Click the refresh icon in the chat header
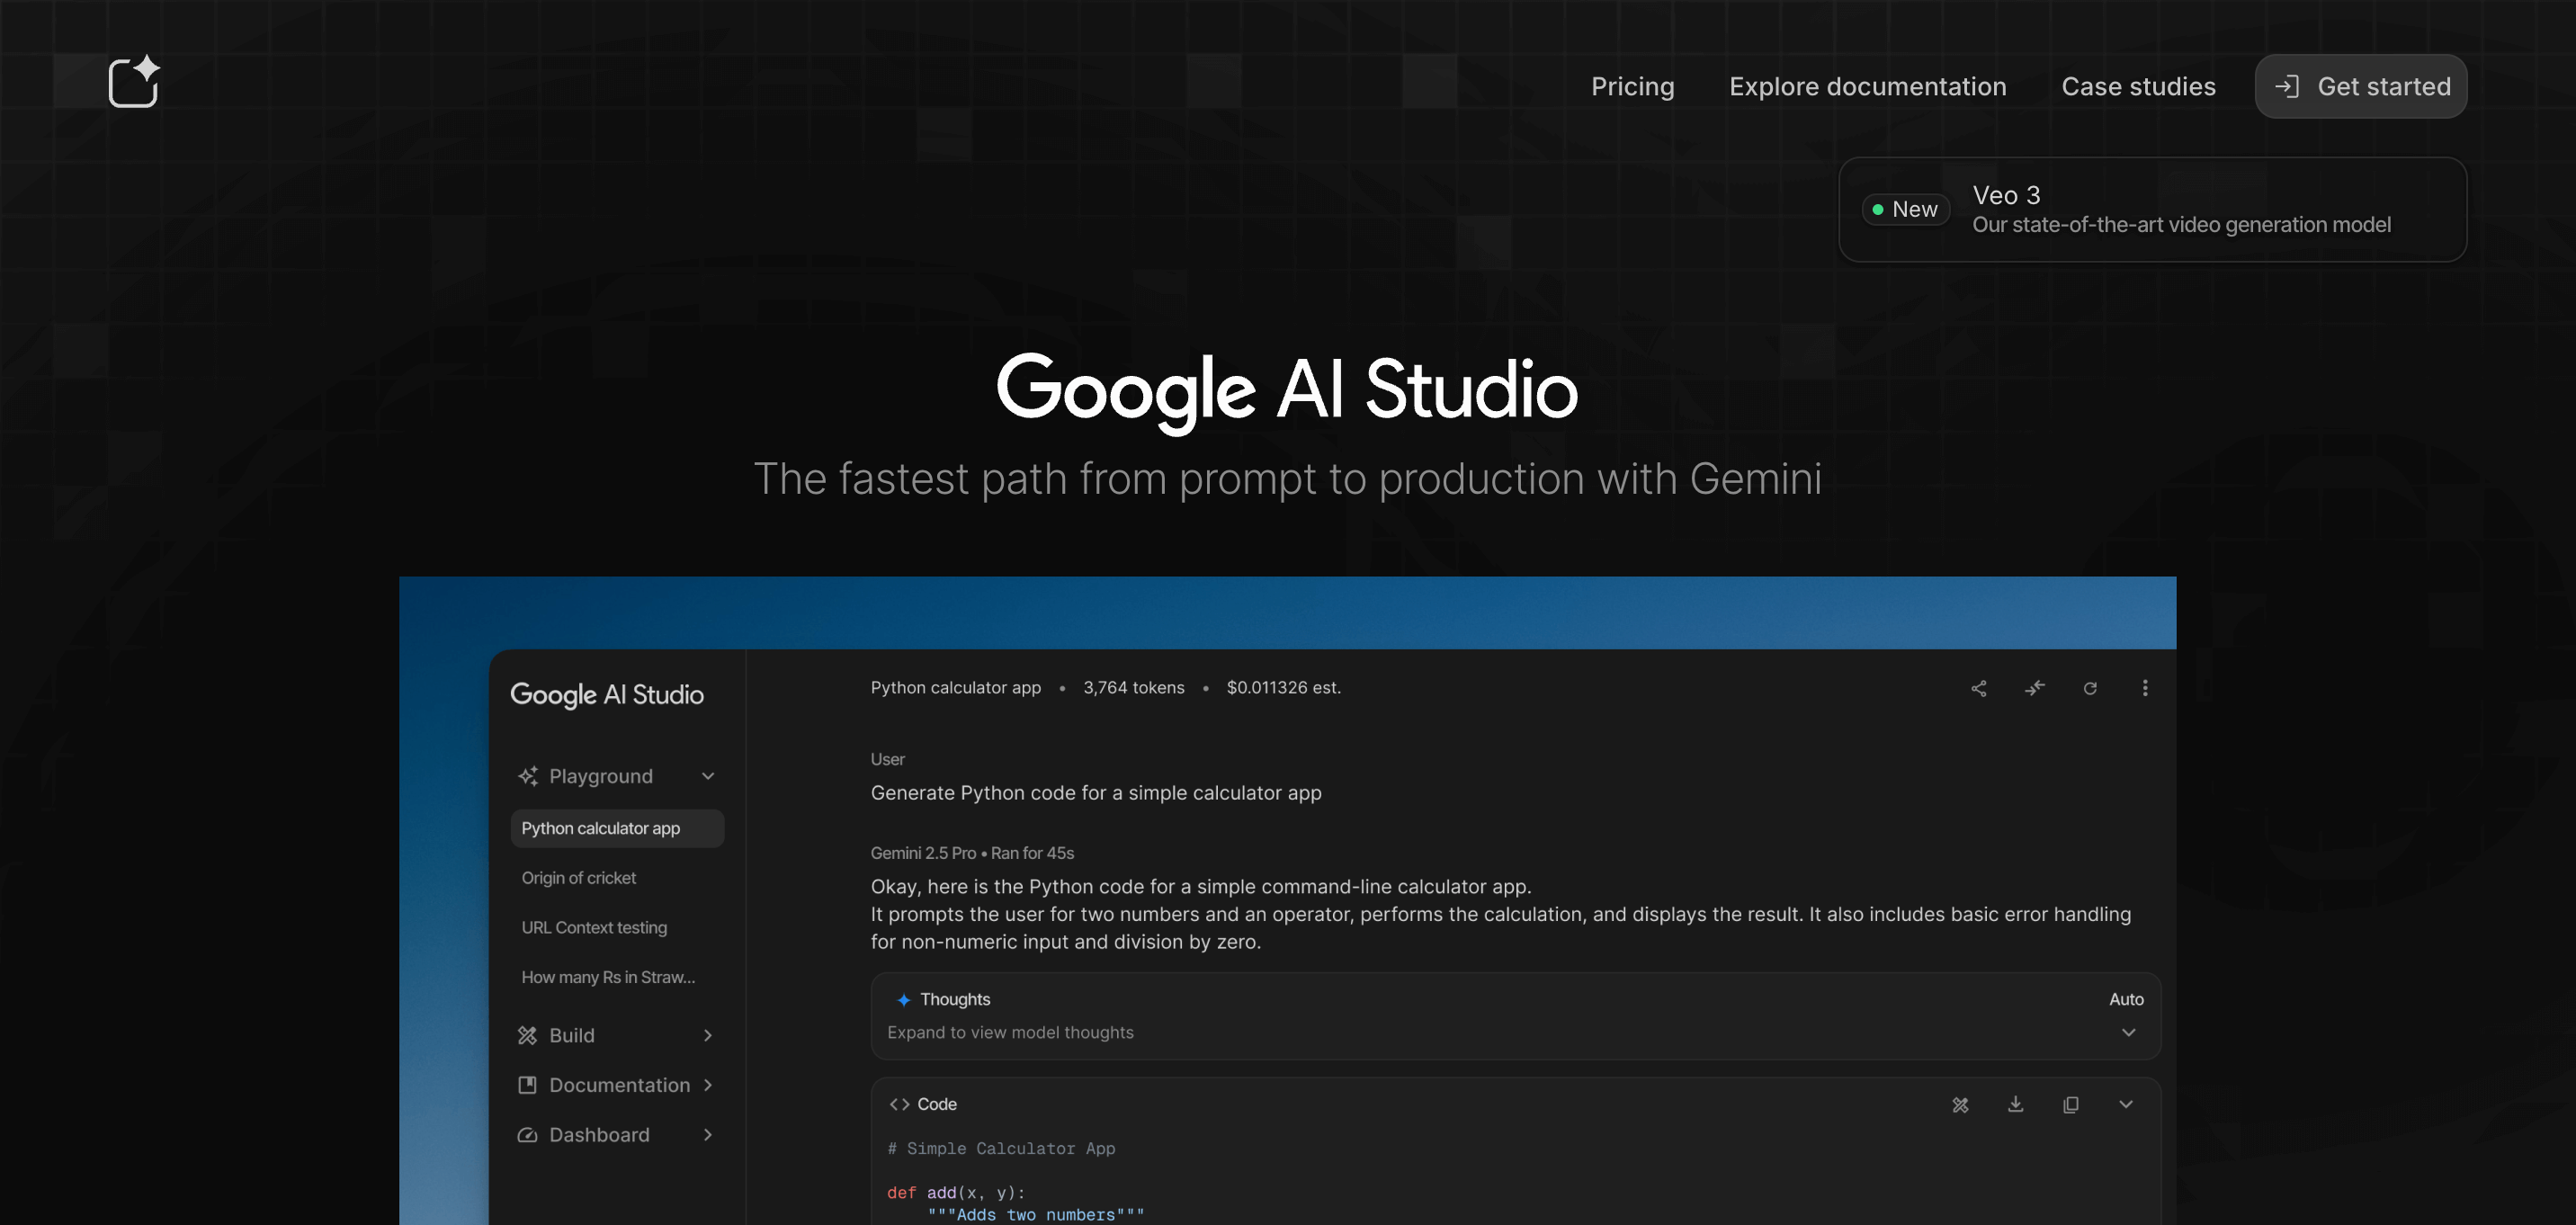The image size is (2576, 1225). click(x=2090, y=688)
